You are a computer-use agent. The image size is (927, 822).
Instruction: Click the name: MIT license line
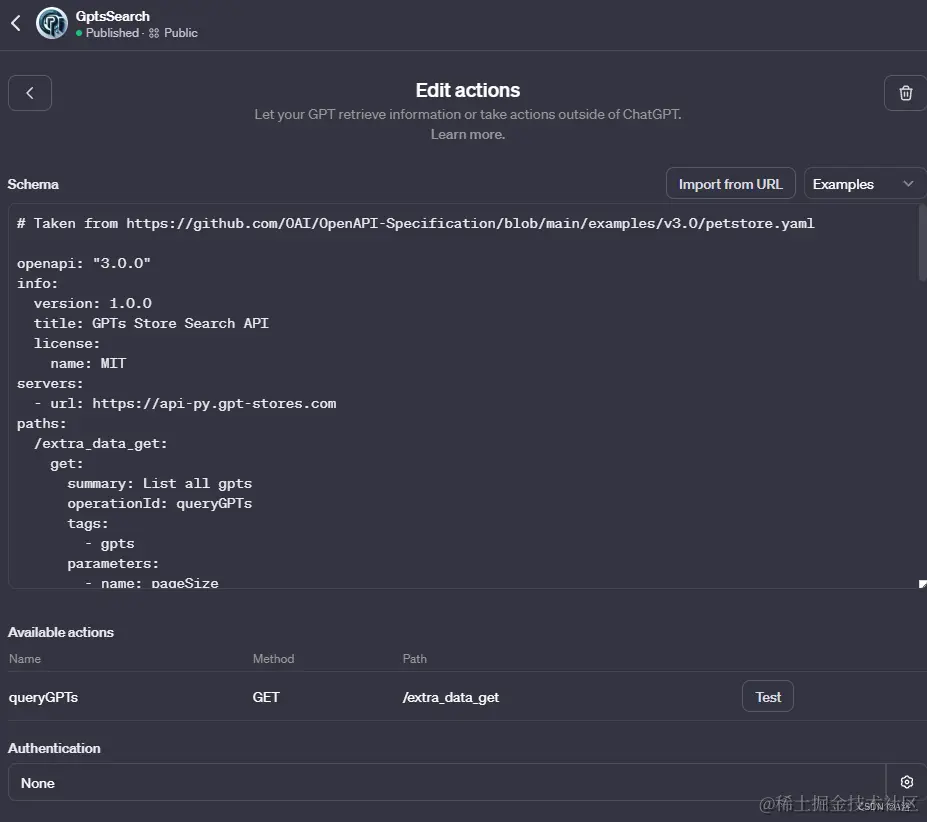[88, 363]
